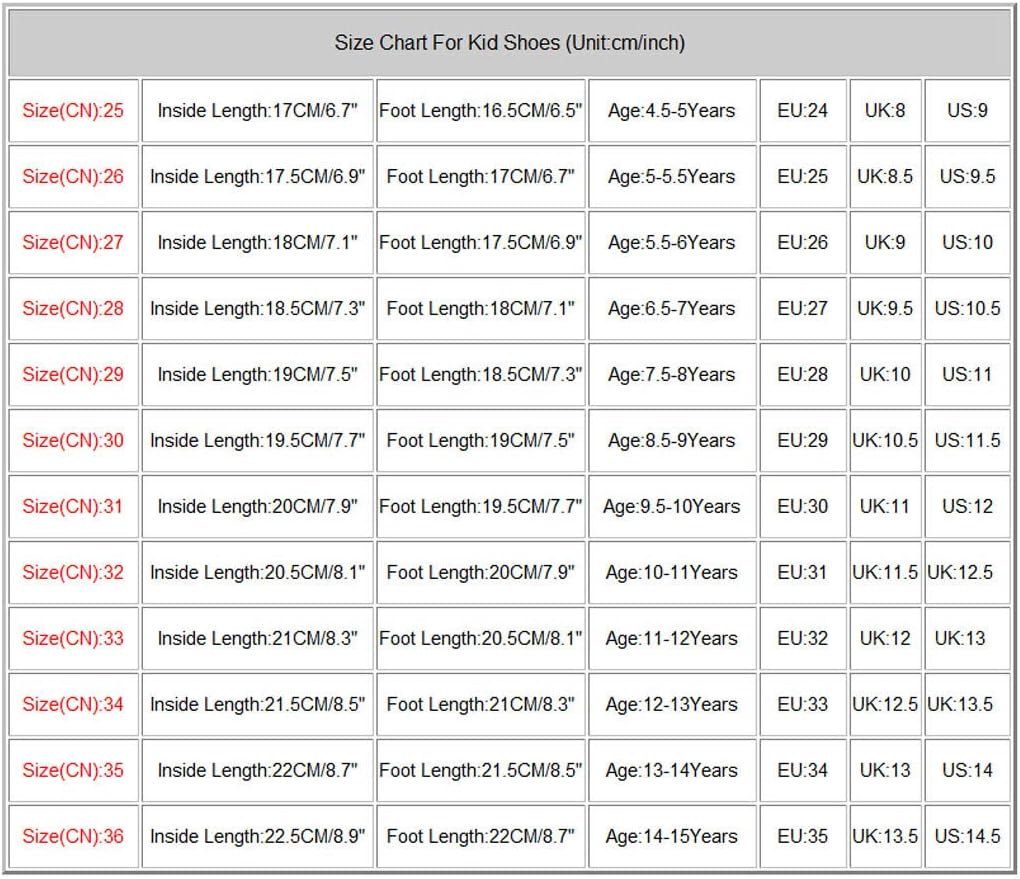Select the EU:35 cell

pos(803,836)
